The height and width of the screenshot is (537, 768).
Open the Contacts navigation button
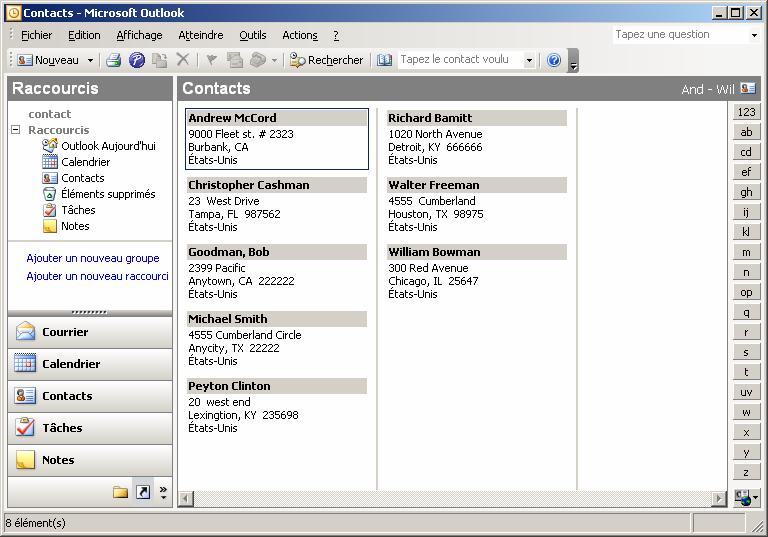90,396
